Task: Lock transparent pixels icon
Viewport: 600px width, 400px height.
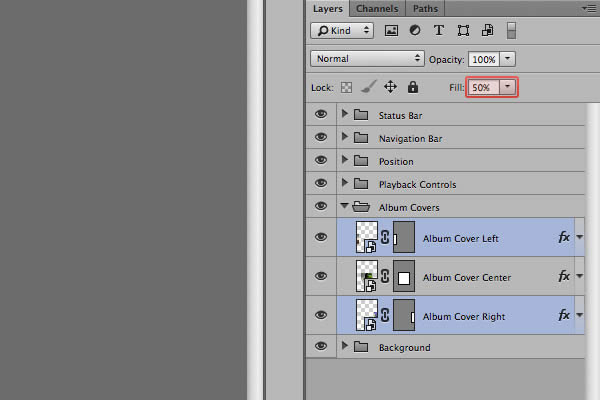Action: click(347, 88)
